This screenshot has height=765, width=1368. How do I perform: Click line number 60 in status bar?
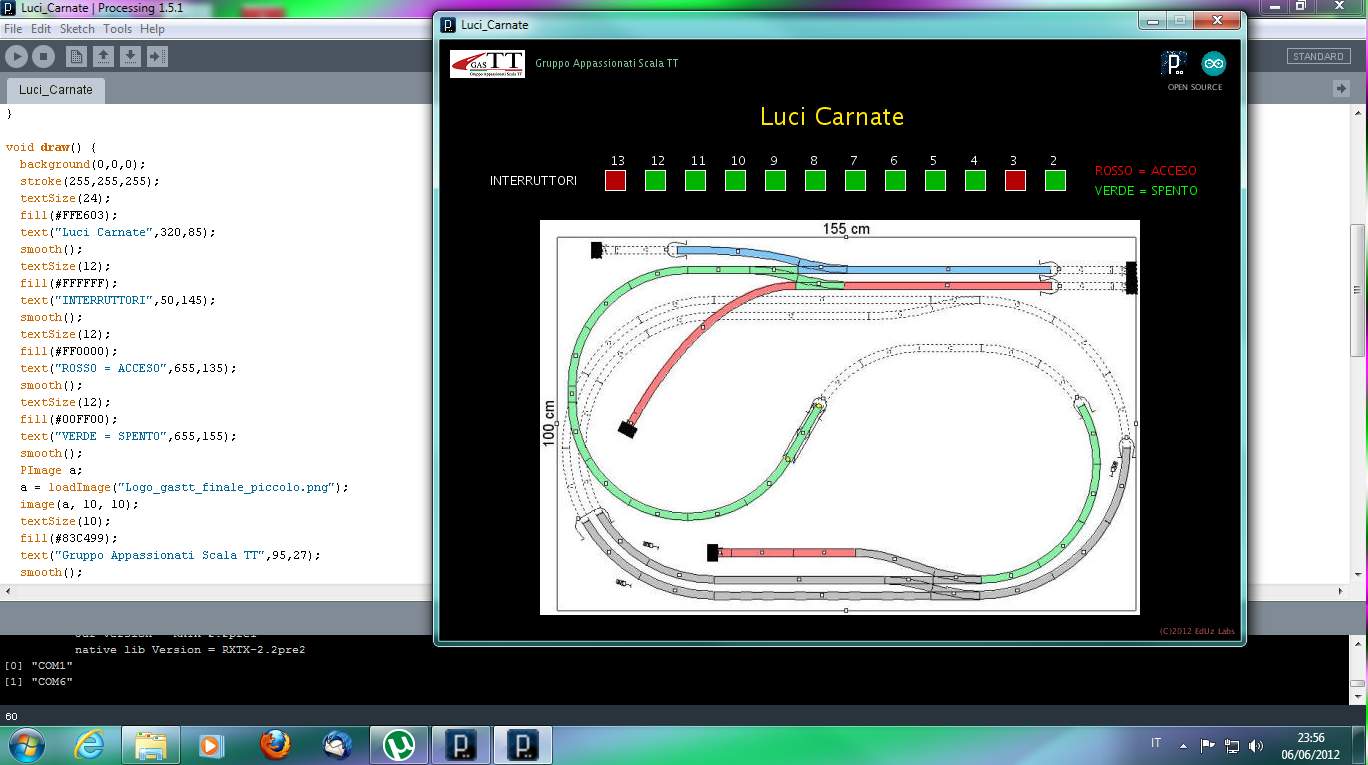point(12,716)
